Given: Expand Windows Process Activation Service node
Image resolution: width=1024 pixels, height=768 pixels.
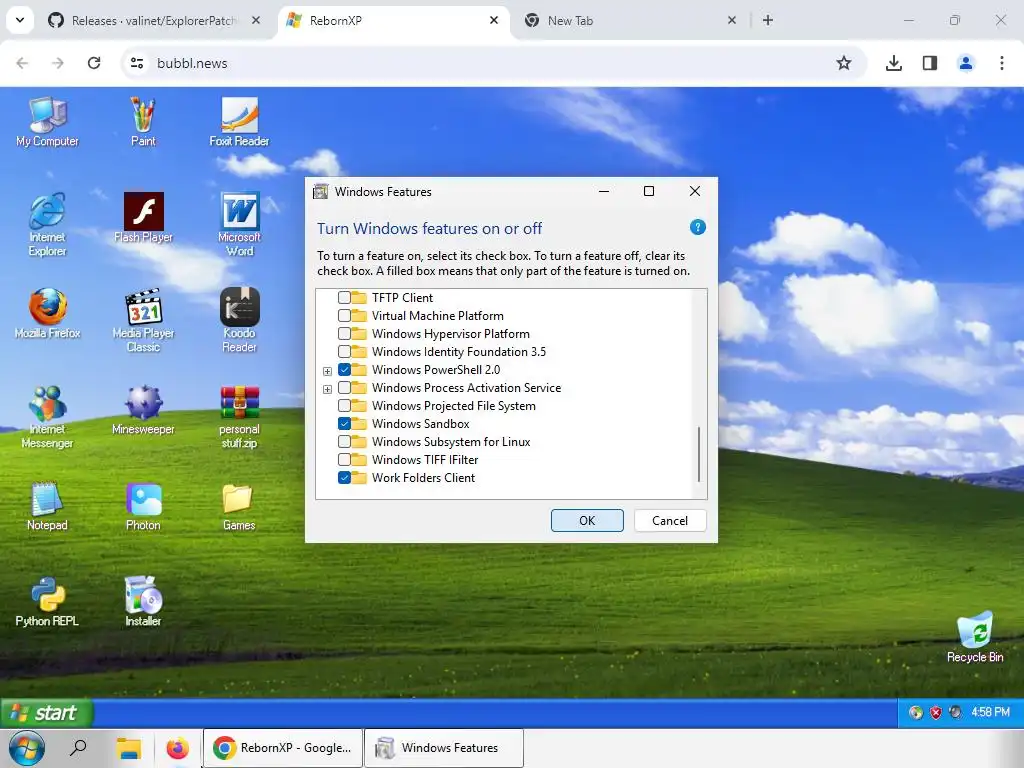Looking at the screenshot, I should [327, 389].
